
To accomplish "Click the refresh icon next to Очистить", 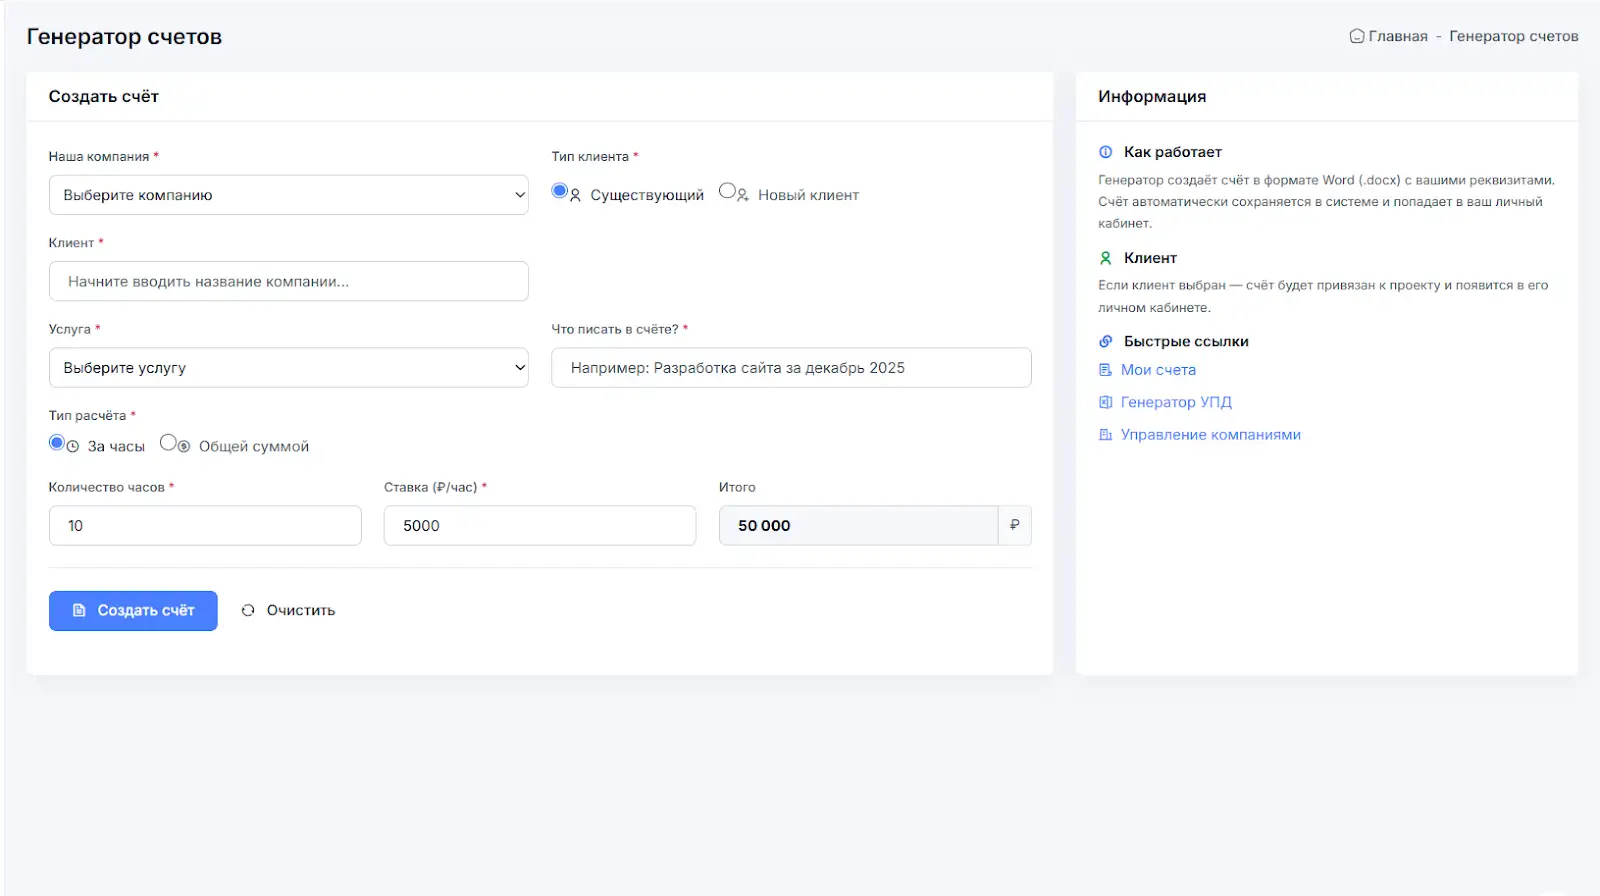I will pyautogui.click(x=248, y=610).
